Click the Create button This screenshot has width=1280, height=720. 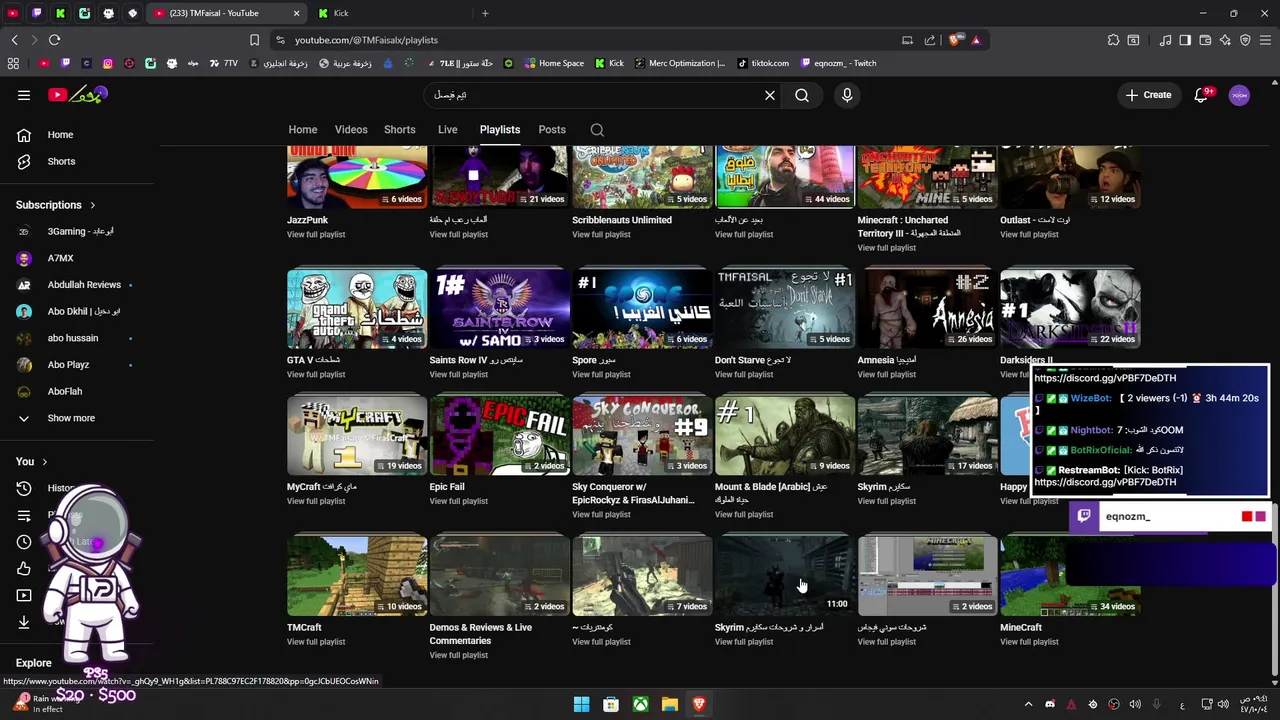click(x=1148, y=95)
